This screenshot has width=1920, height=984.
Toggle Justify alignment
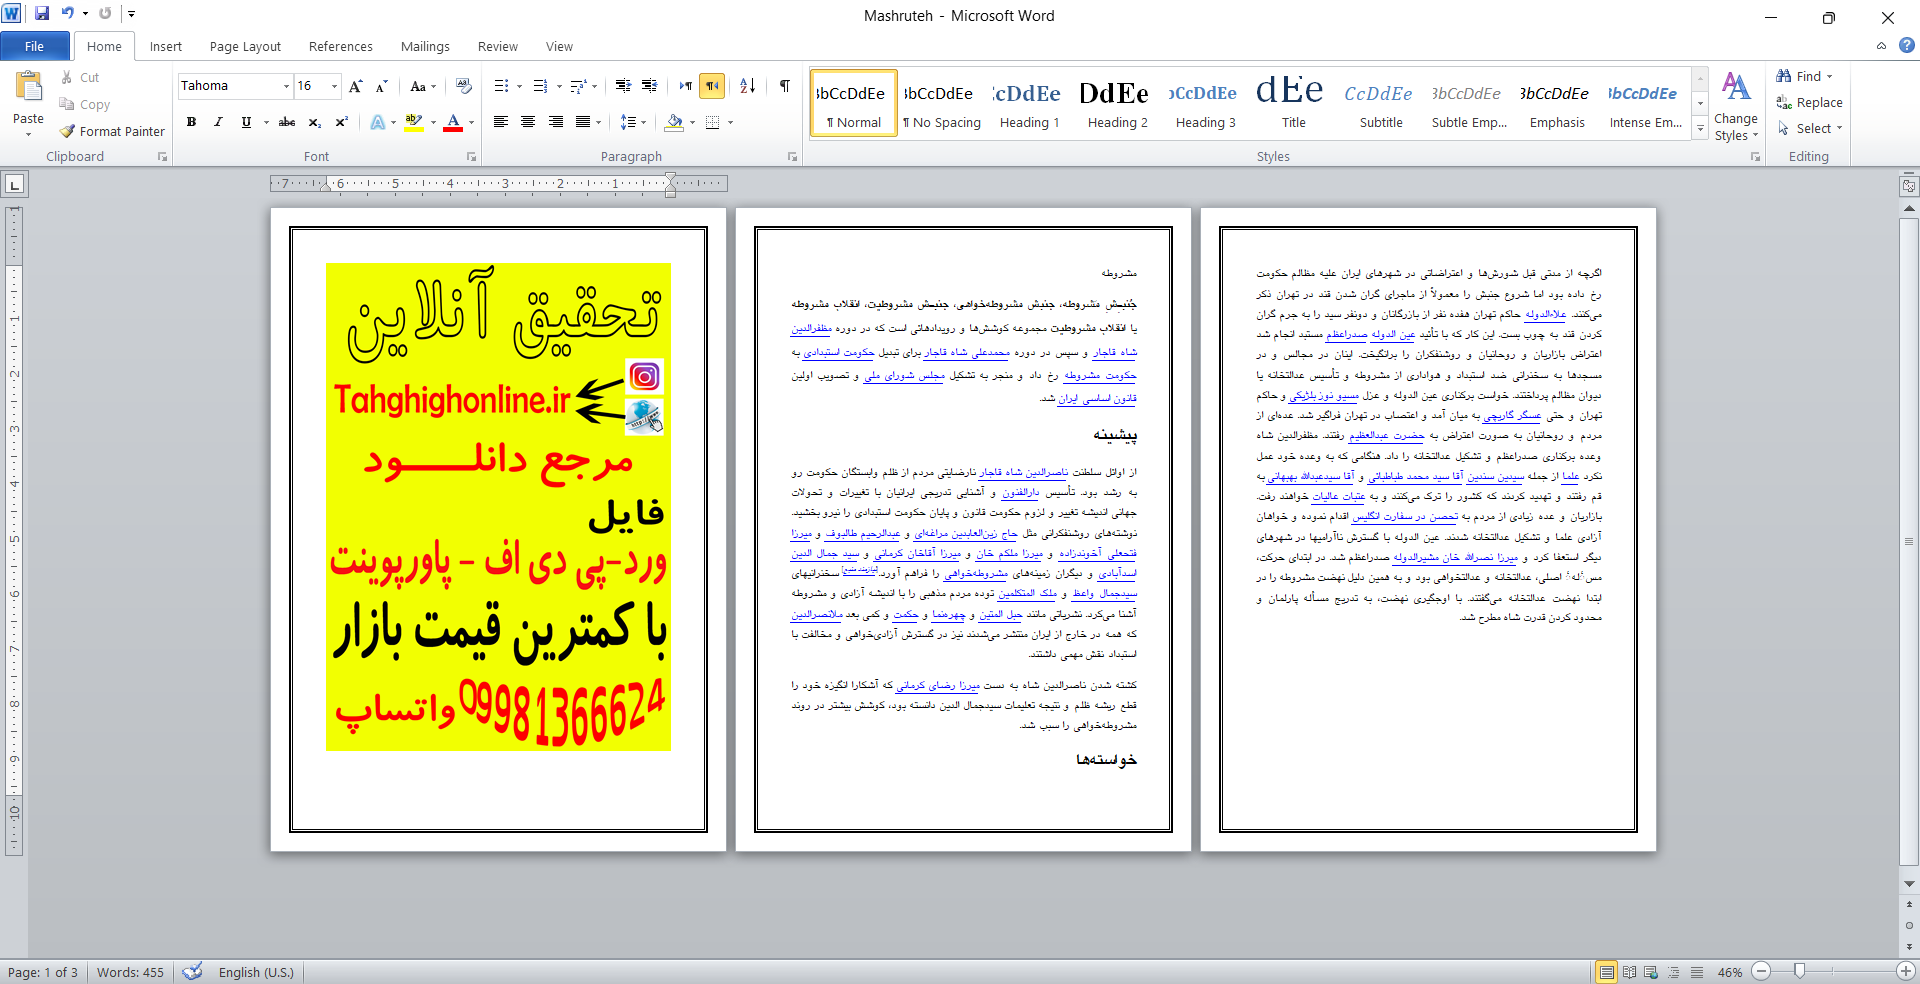point(582,122)
